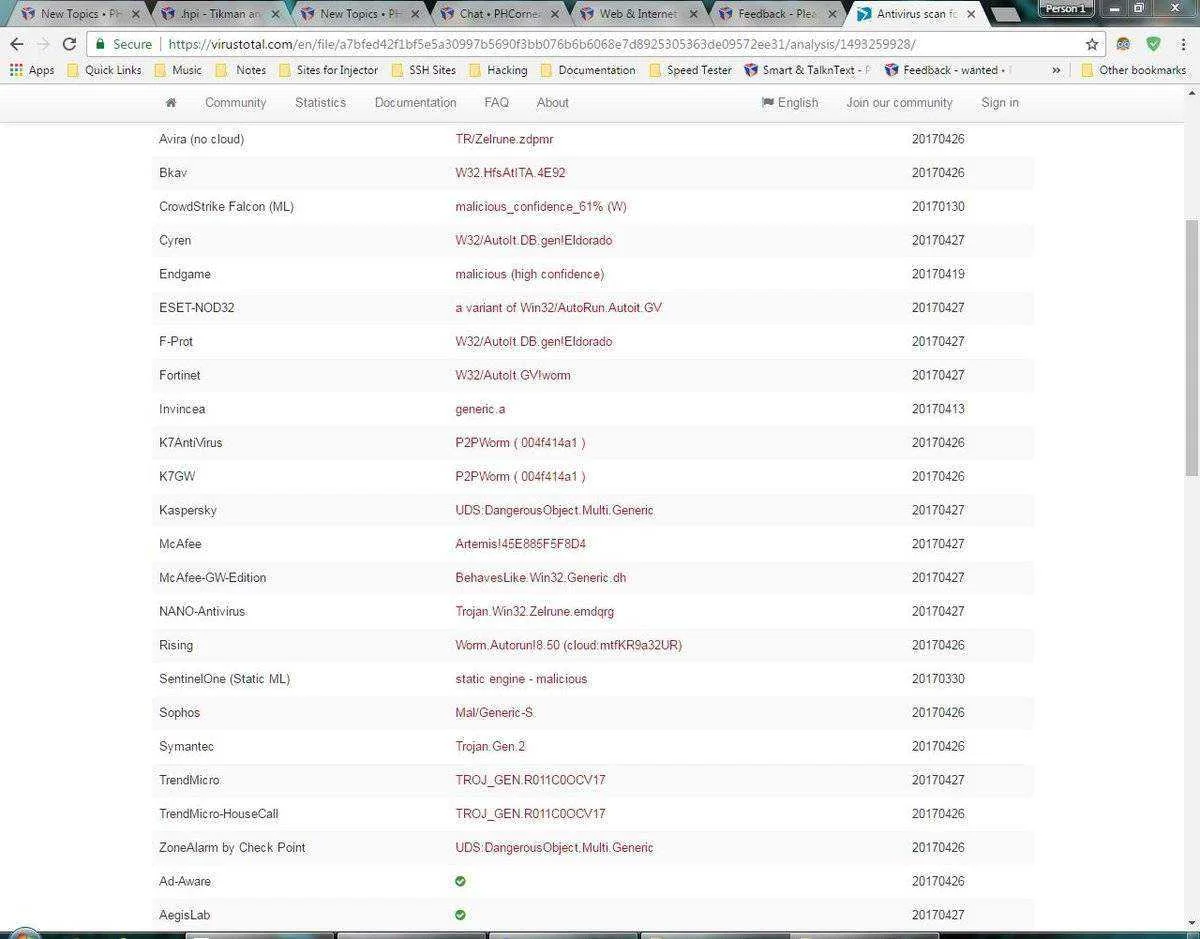1200x939 pixels.
Task: Click the browser Back arrow
Action: click(16, 44)
